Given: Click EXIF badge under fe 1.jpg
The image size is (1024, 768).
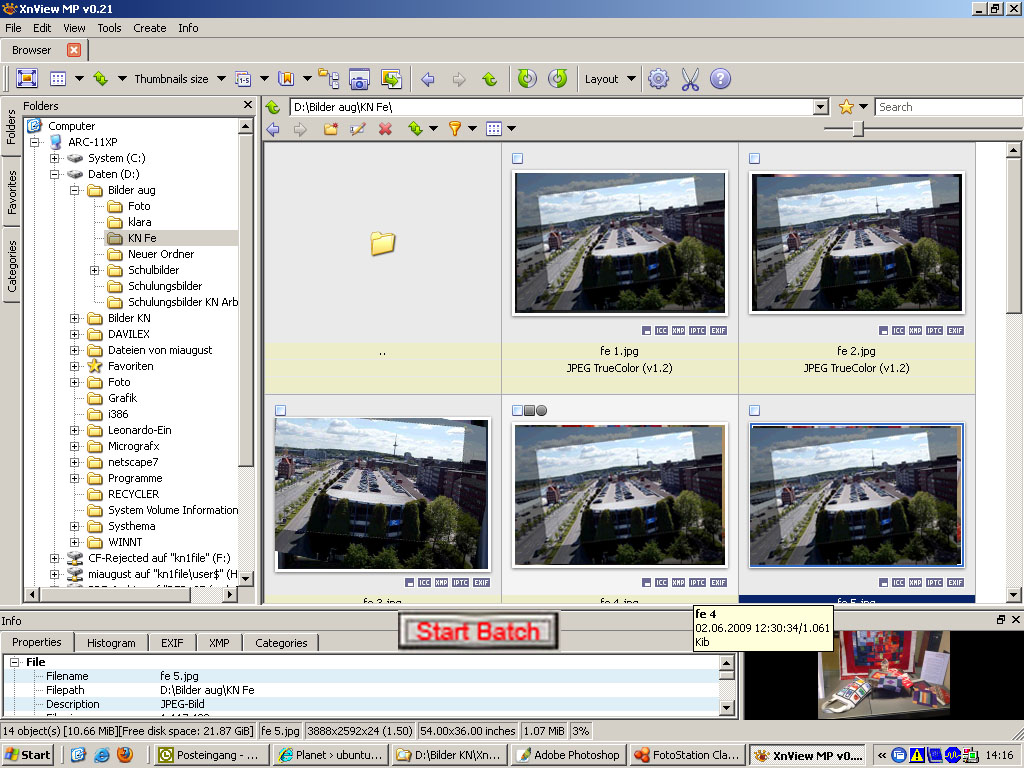Looking at the screenshot, I should click(718, 330).
